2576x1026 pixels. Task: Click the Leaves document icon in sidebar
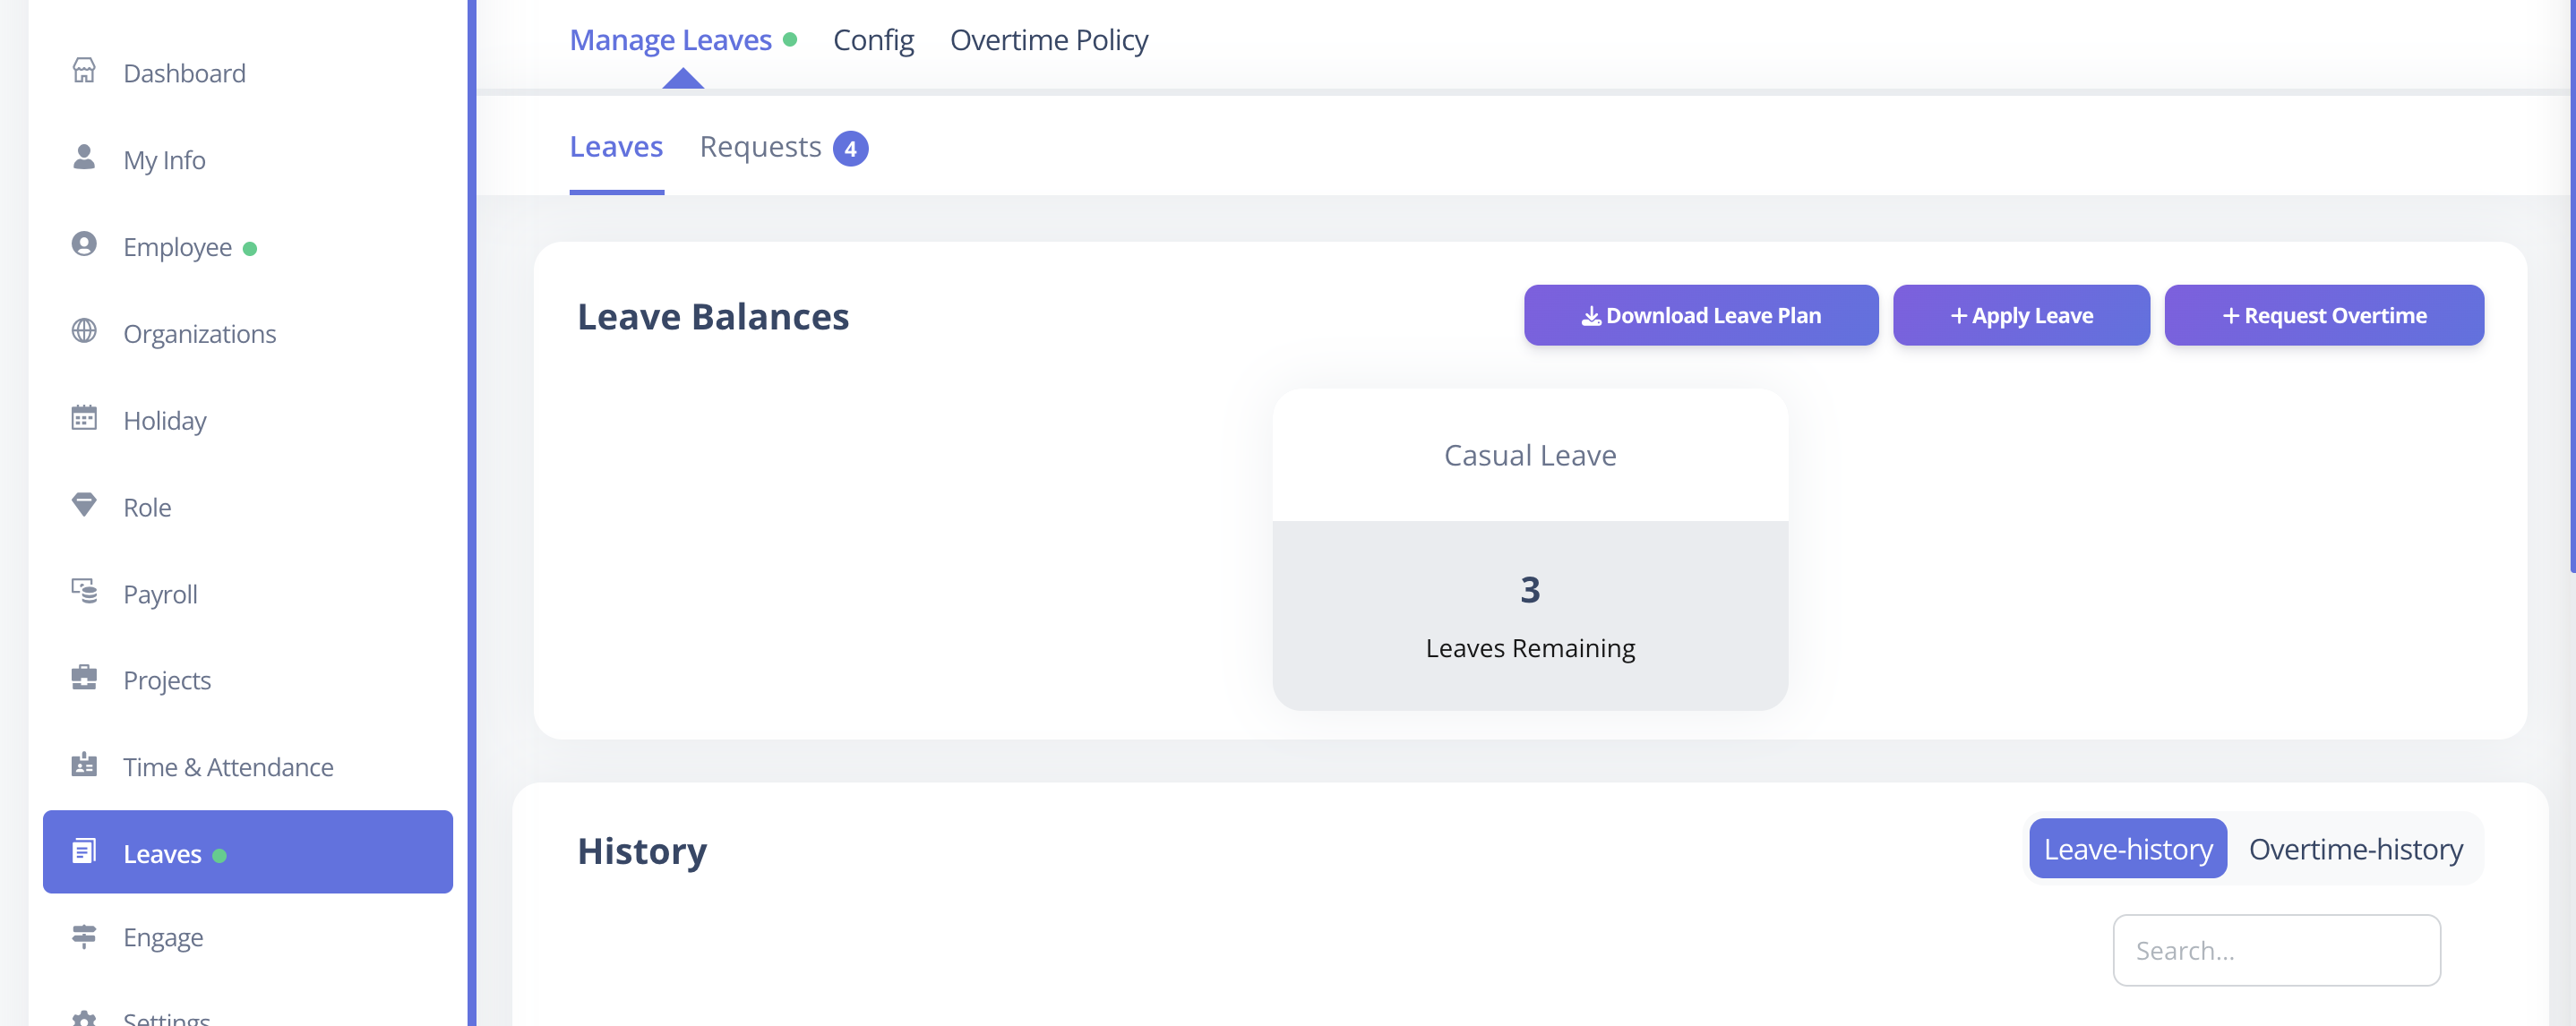(x=84, y=851)
